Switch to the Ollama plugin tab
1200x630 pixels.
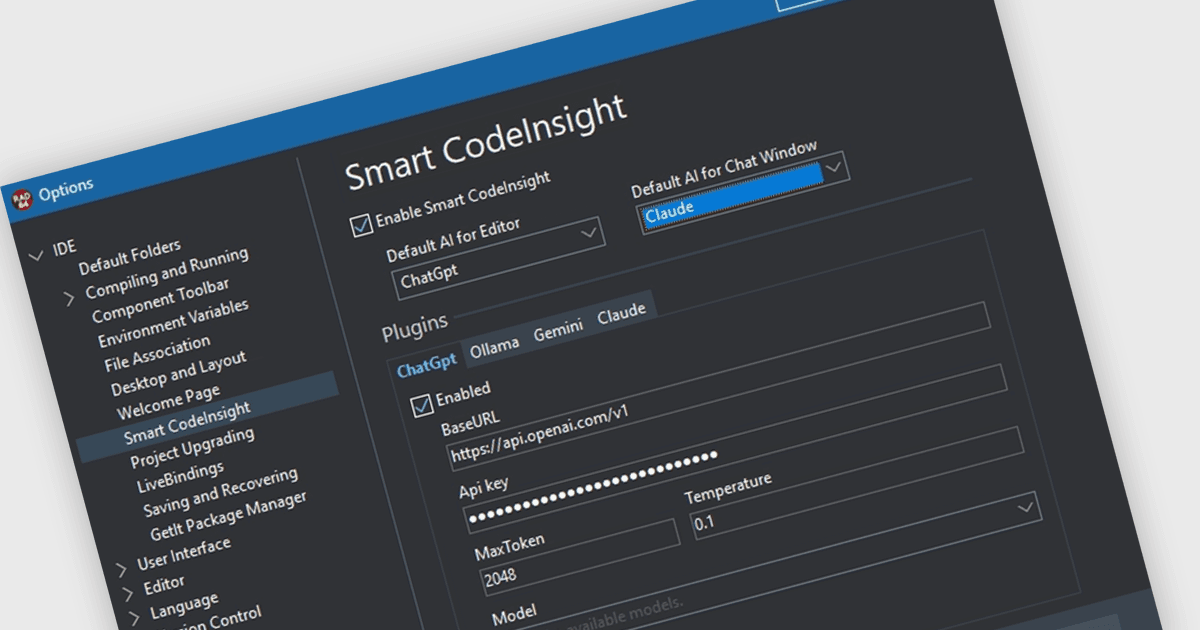(x=495, y=347)
